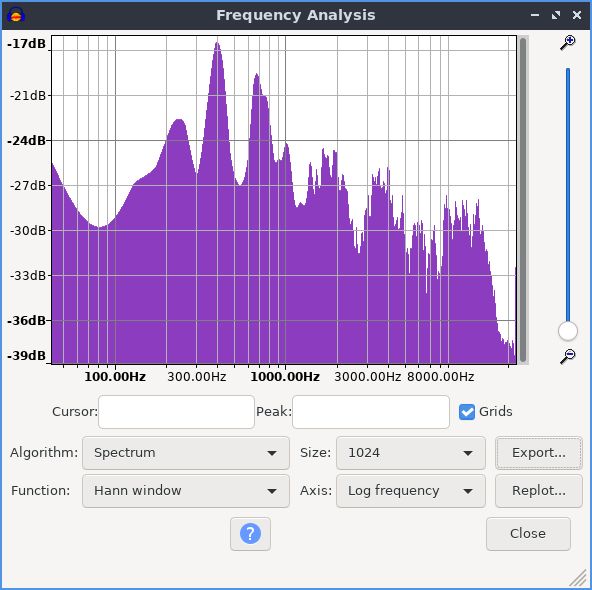Image resolution: width=592 pixels, height=590 pixels.
Task: Close the window with the title bar X
Action: point(577,15)
